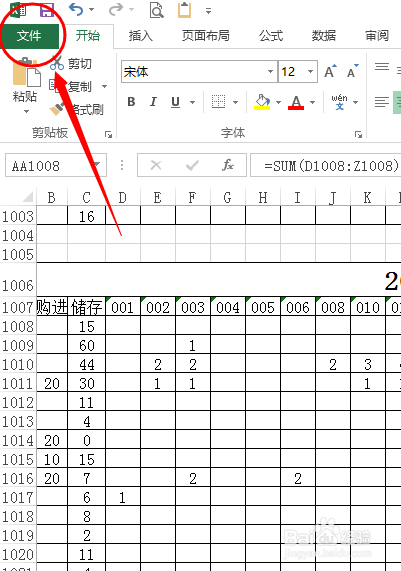
Task: Expand font color dropdown arrow
Action: click(312, 102)
